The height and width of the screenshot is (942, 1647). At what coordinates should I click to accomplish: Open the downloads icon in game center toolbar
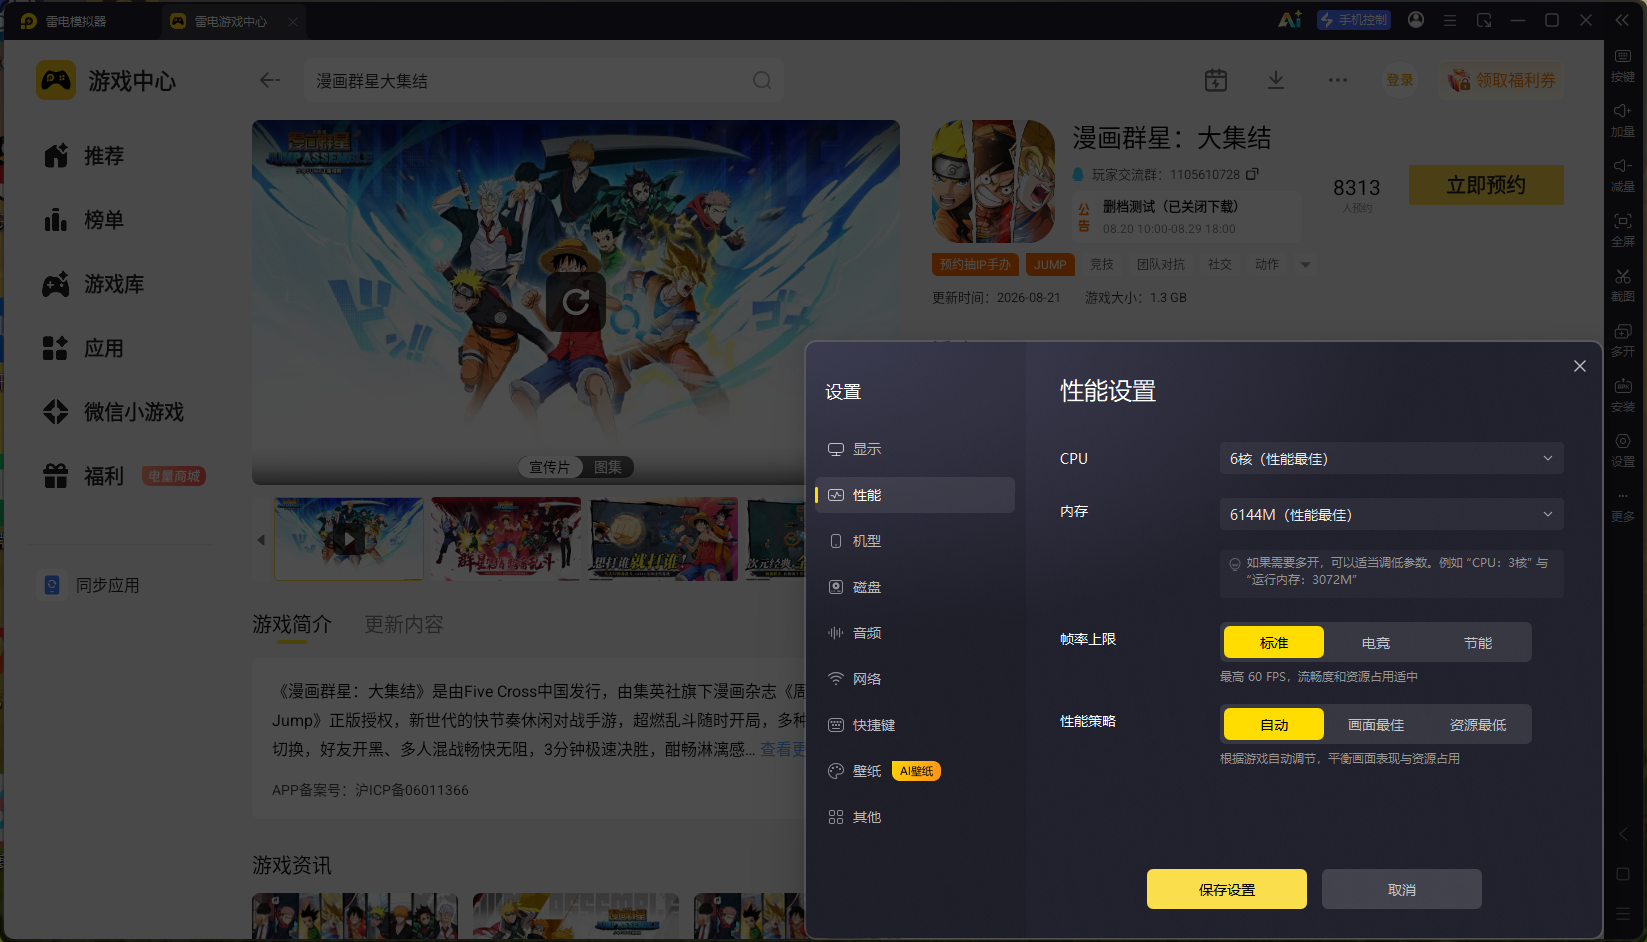[x=1276, y=80]
